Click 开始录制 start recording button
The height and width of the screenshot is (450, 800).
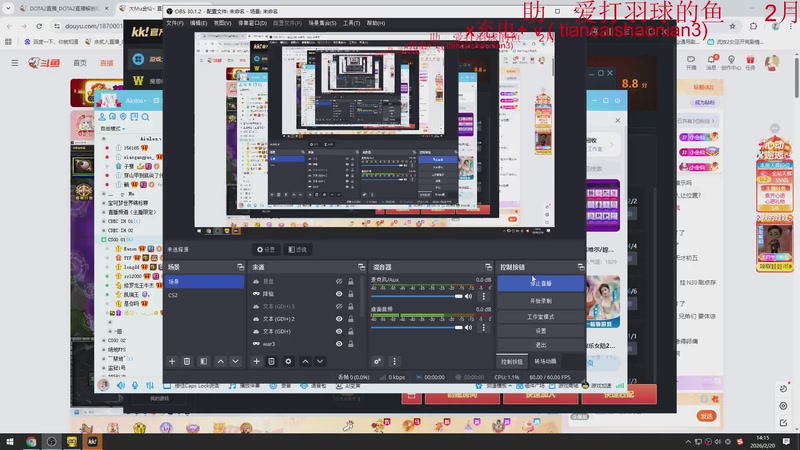540,301
